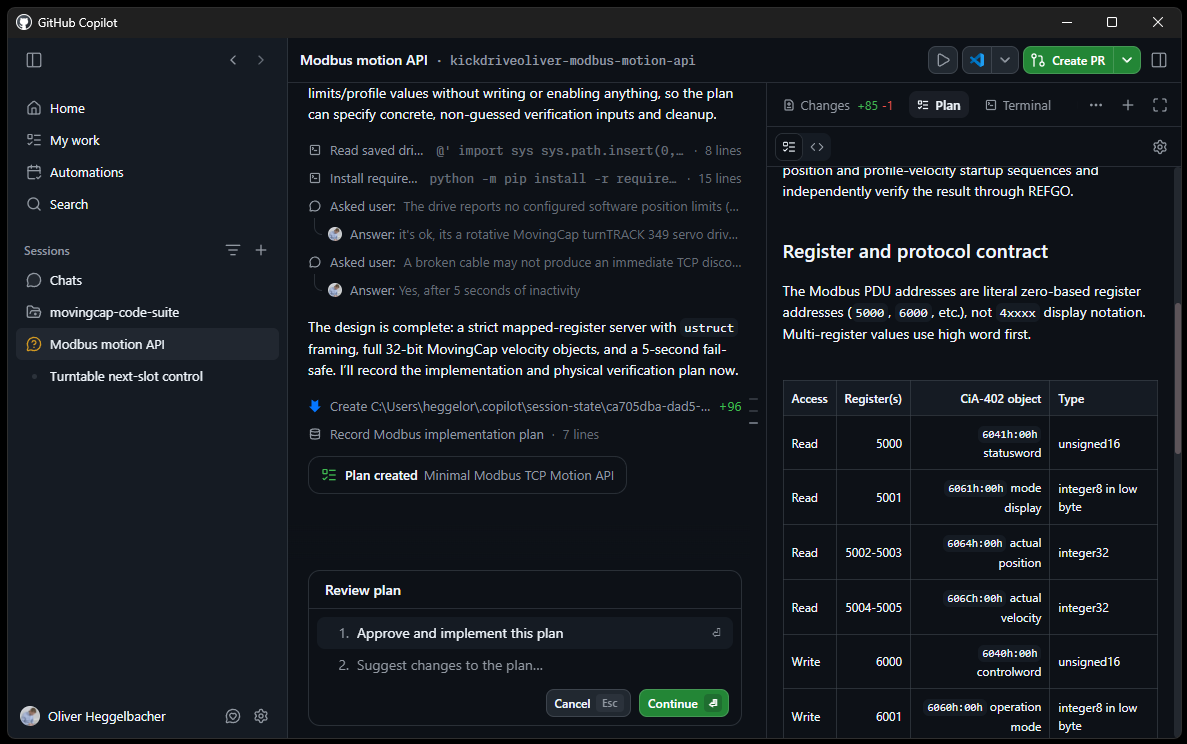1187x744 pixels.
Task: Open the panel more options ellipsis
Action: [1095, 105]
